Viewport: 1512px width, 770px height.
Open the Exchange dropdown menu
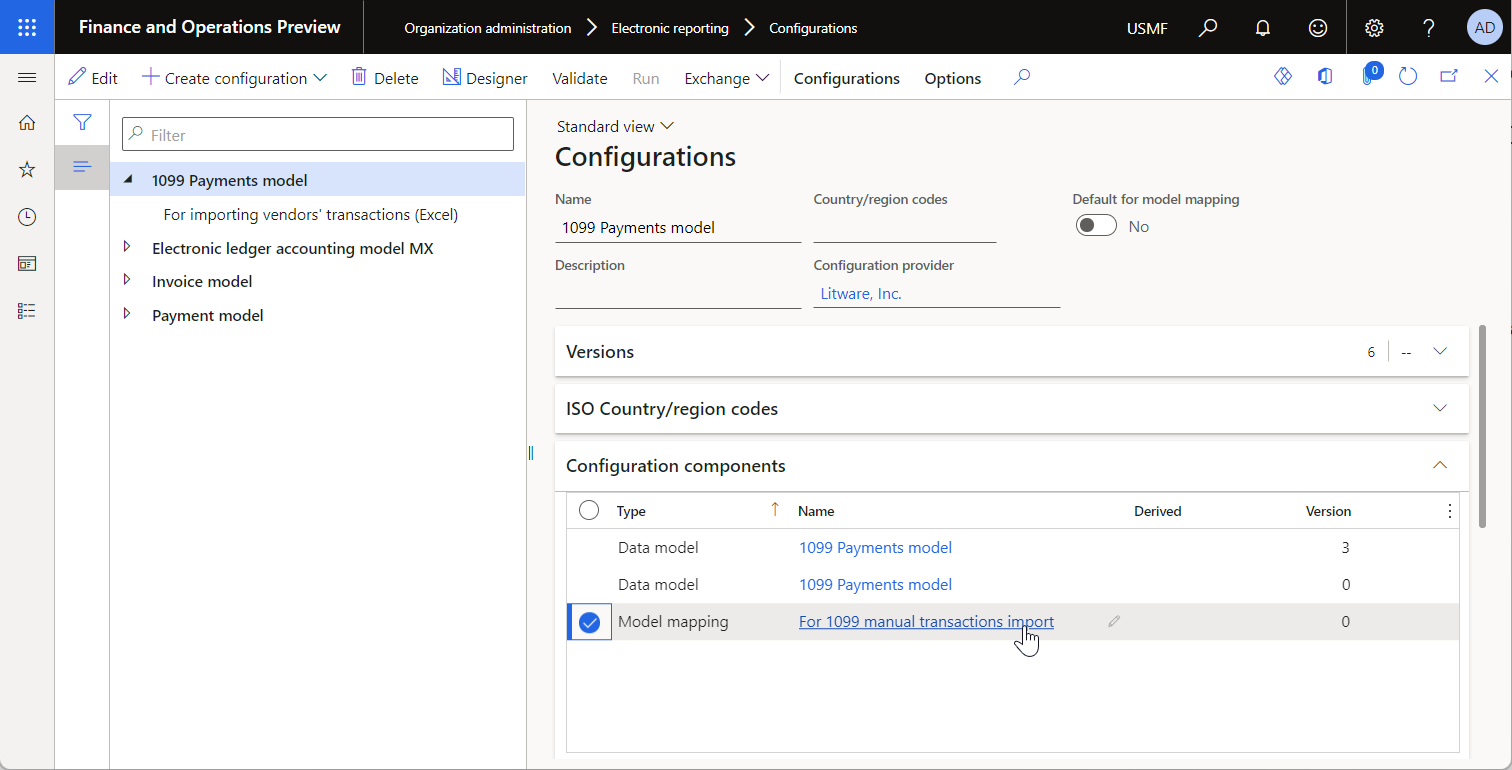pos(727,77)
